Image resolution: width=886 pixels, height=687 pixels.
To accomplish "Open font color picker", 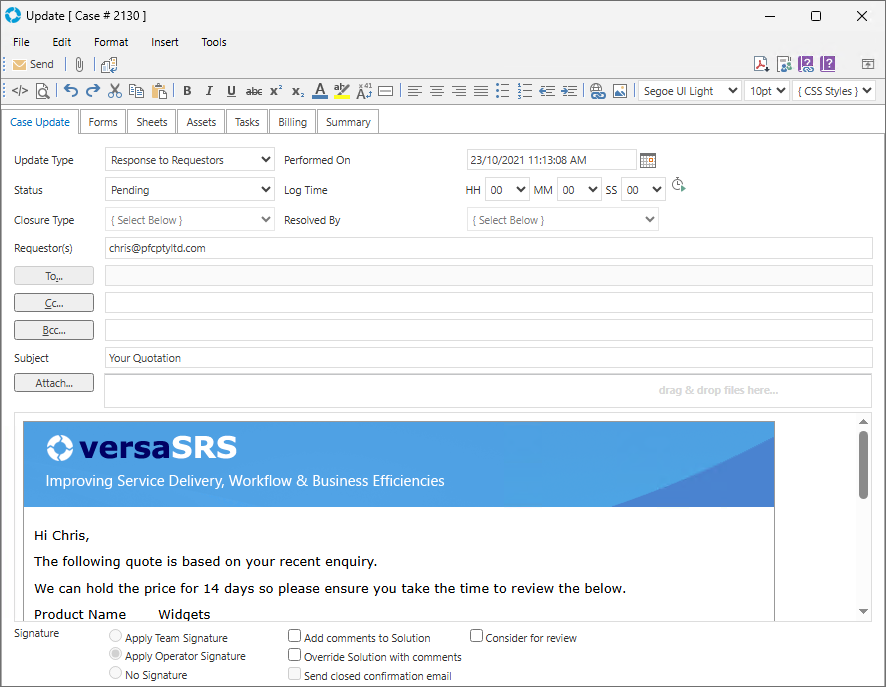I will tap(320, 90).
